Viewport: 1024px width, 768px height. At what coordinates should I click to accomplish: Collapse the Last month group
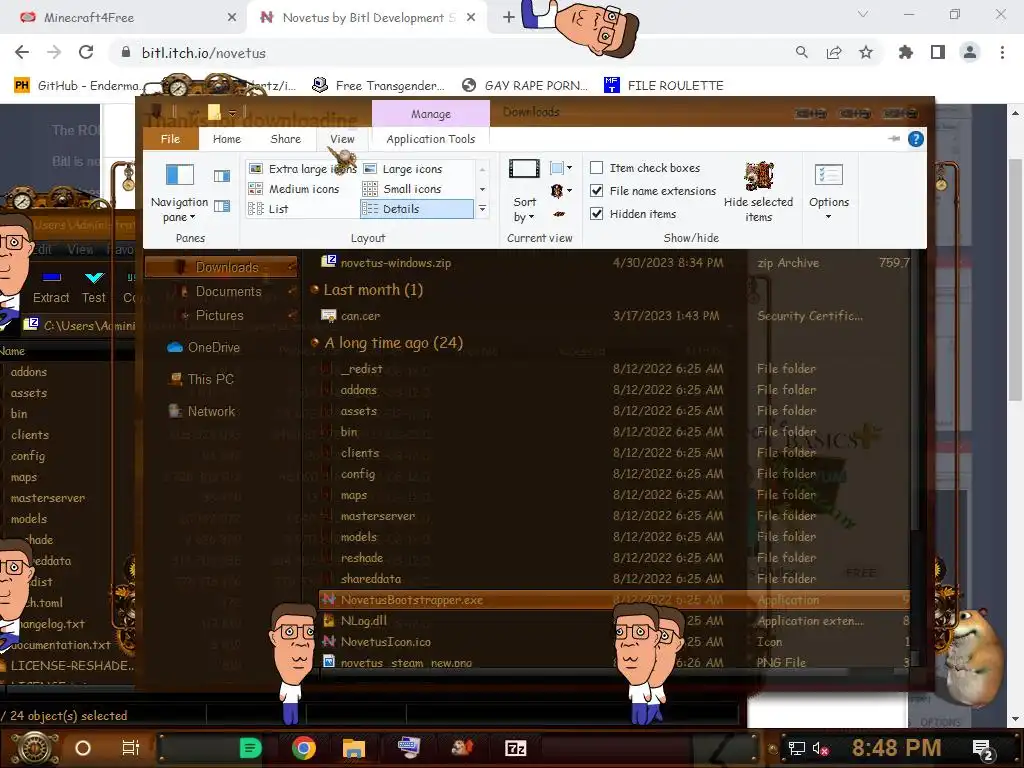point(314,289)
